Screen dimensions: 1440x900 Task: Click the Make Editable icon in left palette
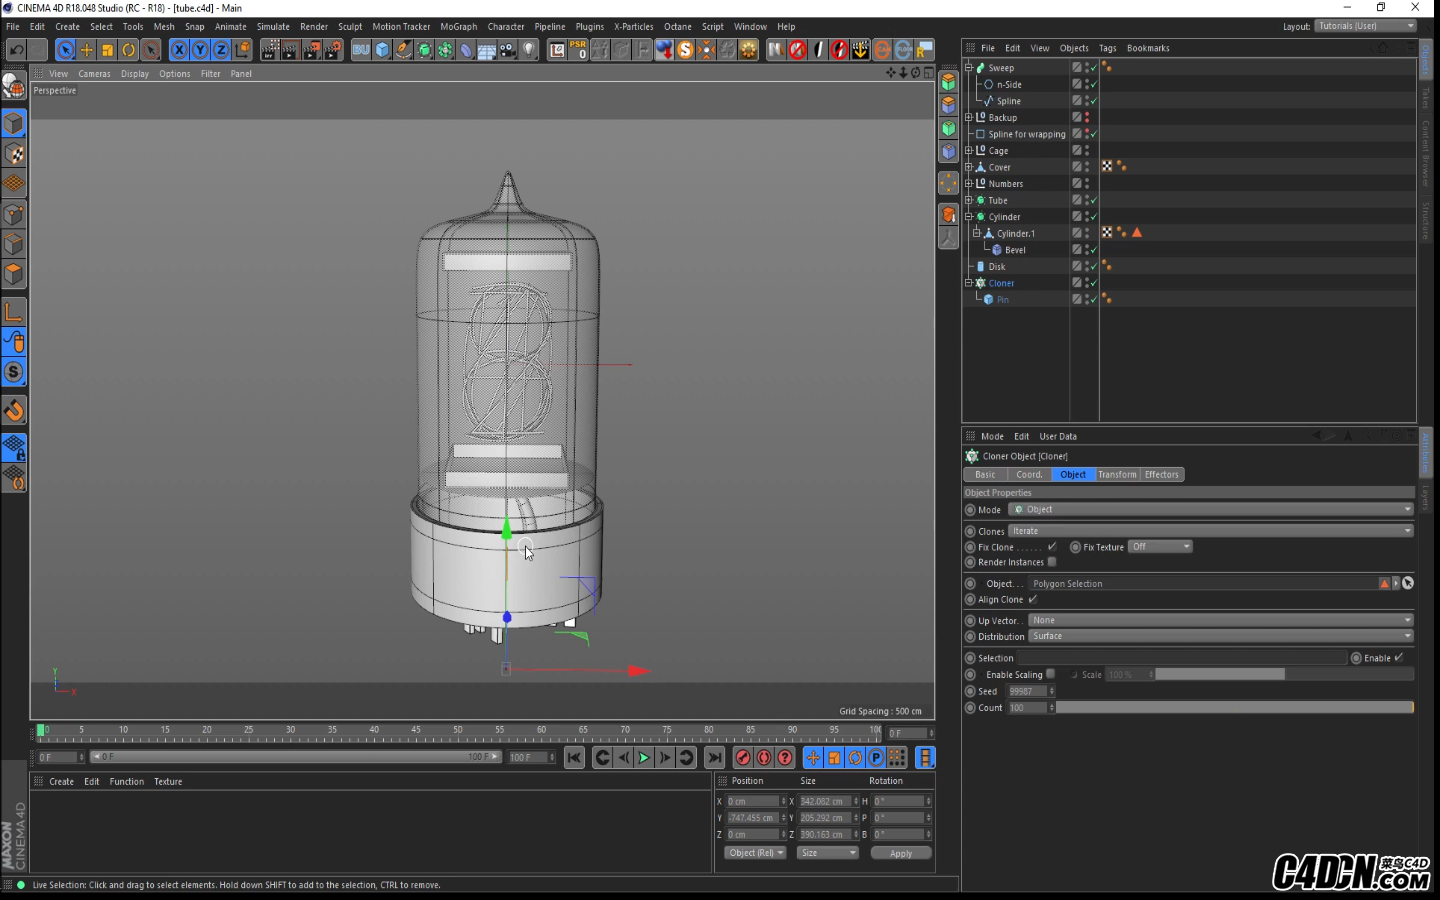tap(14, 87)
